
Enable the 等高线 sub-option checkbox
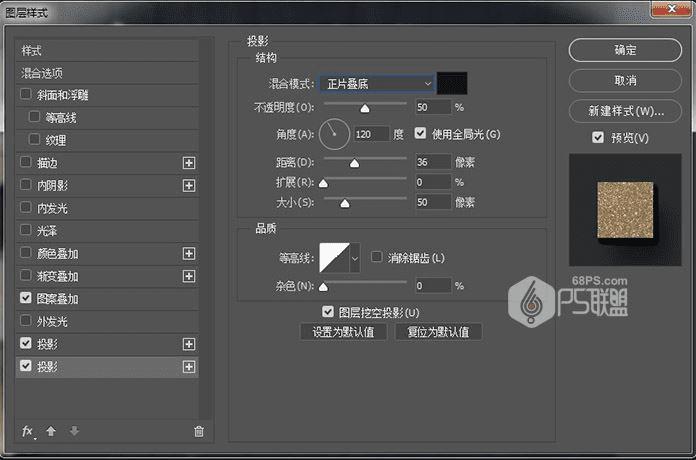(34, 117)
